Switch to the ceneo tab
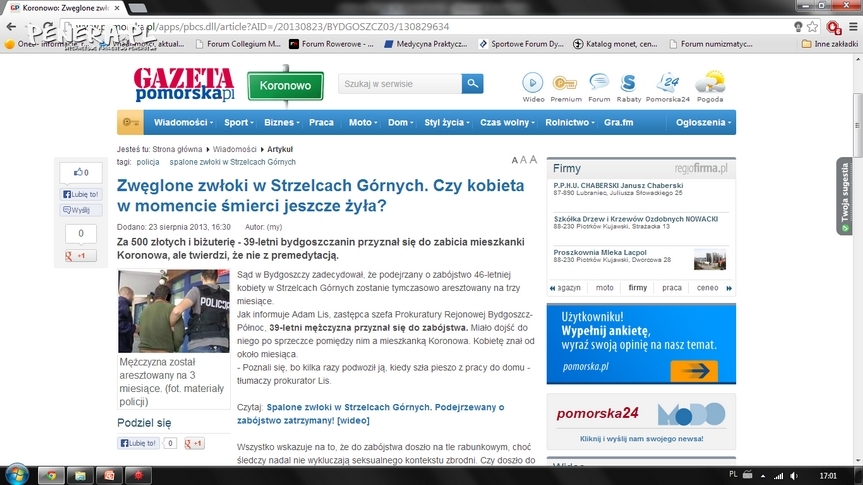The height and width of the screenshot is (485, 863). [707, 287]
